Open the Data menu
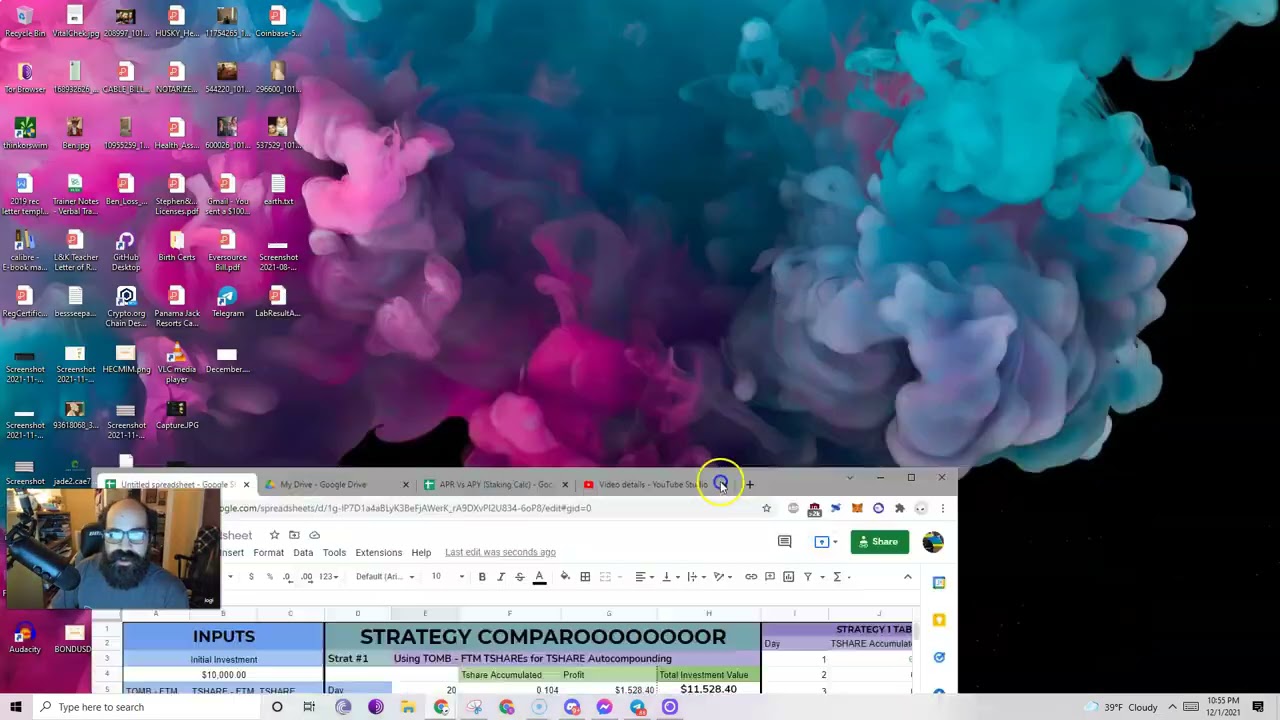Image resolution: width=1280 pixels, height=720 pixels. pos(303,552)
